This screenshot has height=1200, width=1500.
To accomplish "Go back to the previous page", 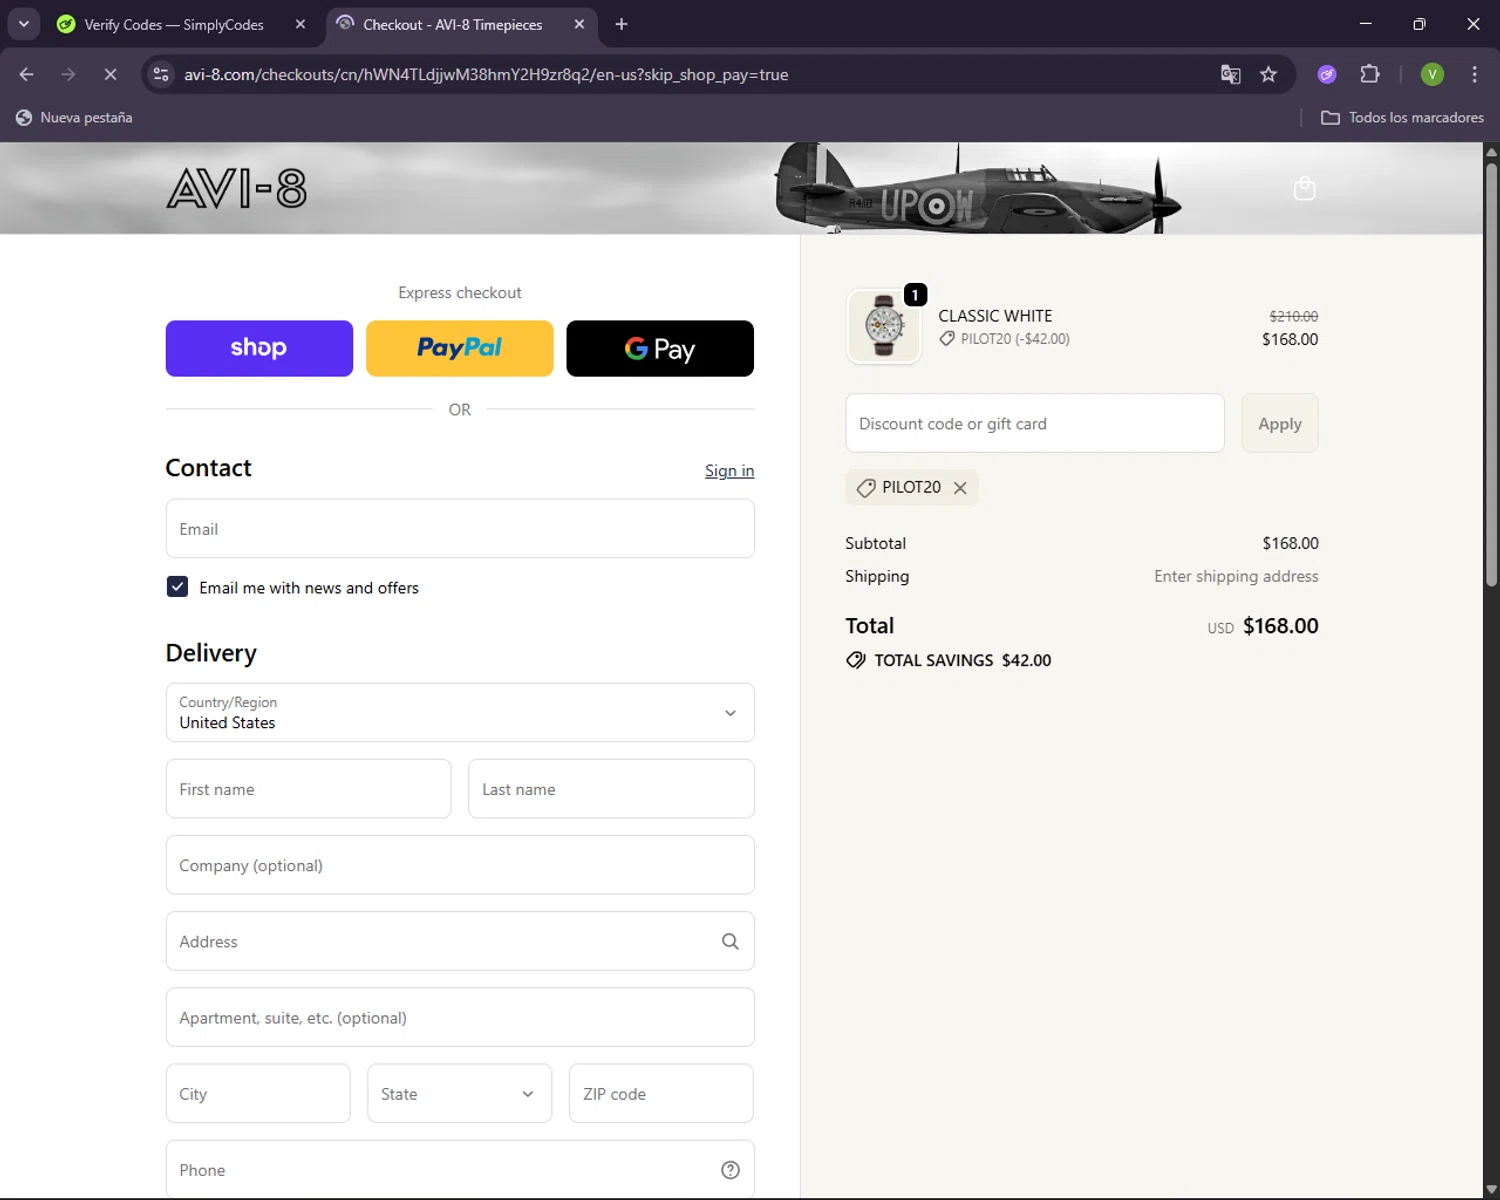I will coord(27,74).
